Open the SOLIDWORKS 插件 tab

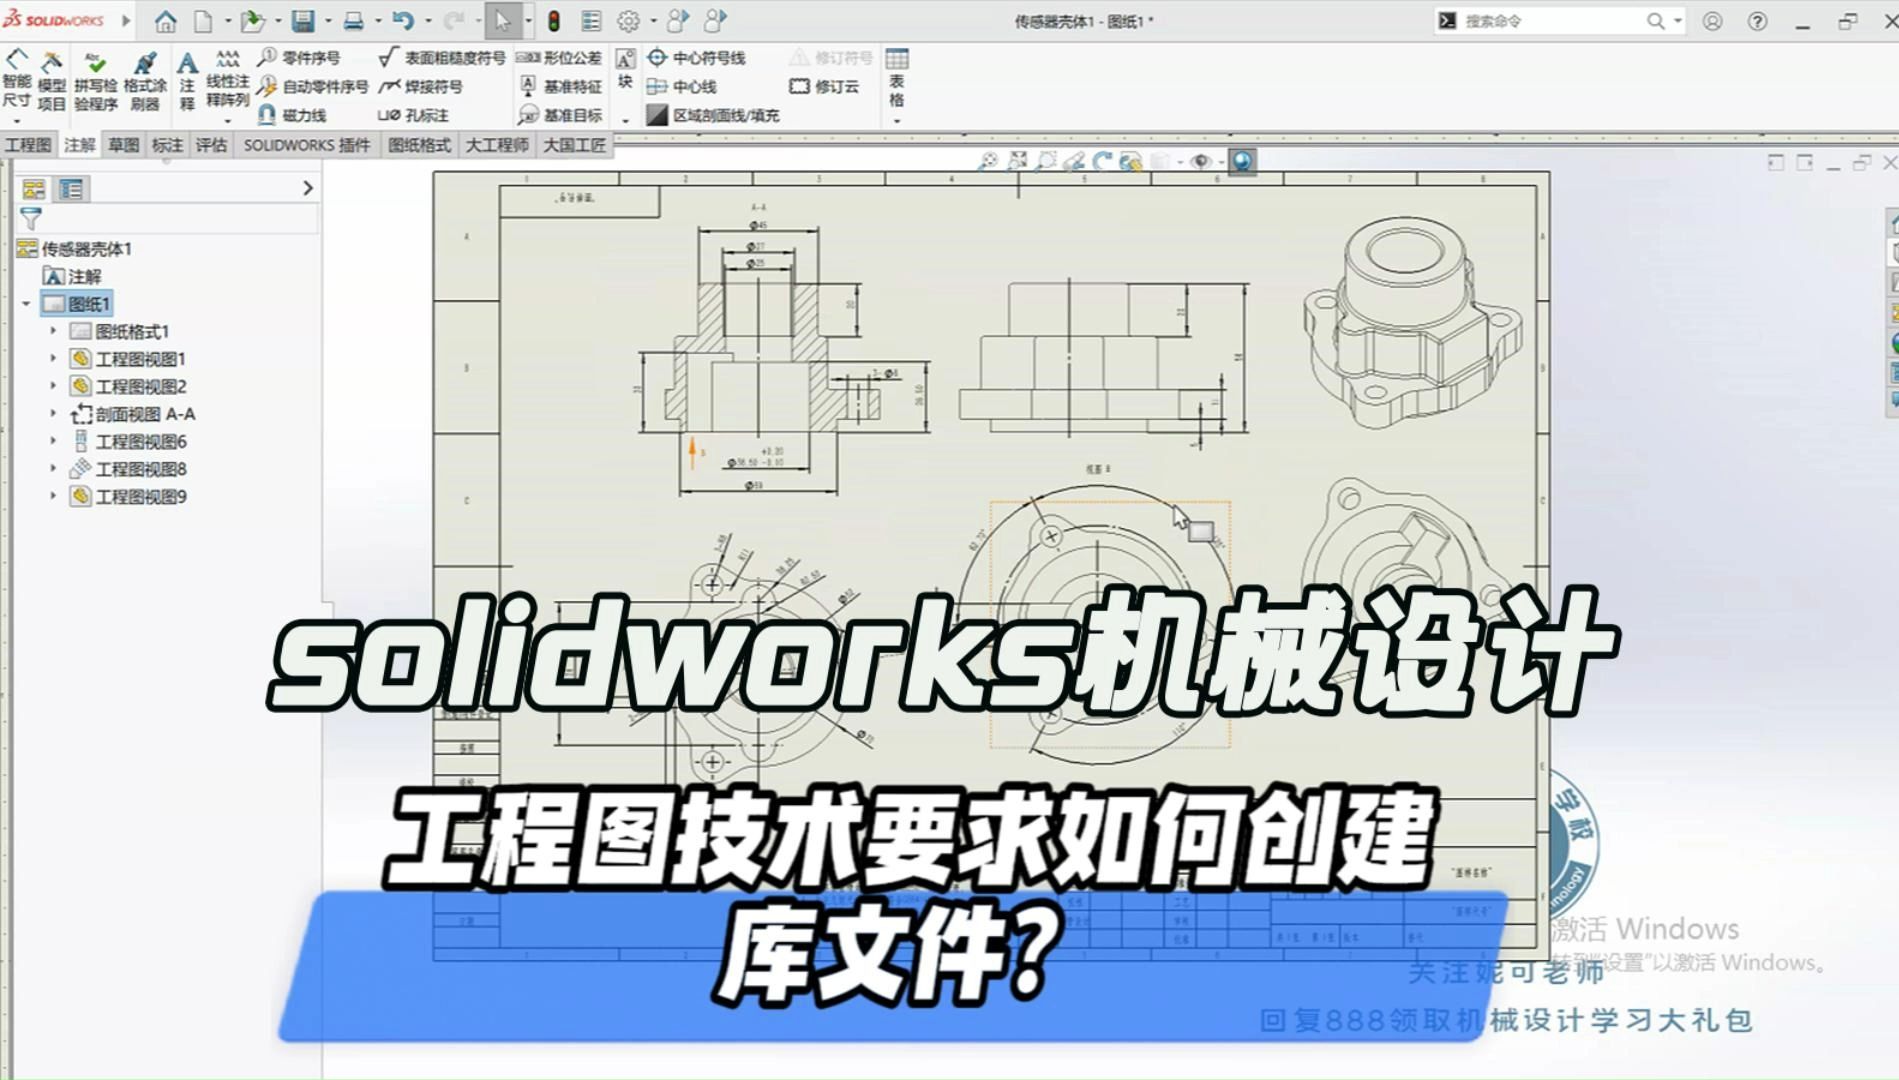[307, 145]
